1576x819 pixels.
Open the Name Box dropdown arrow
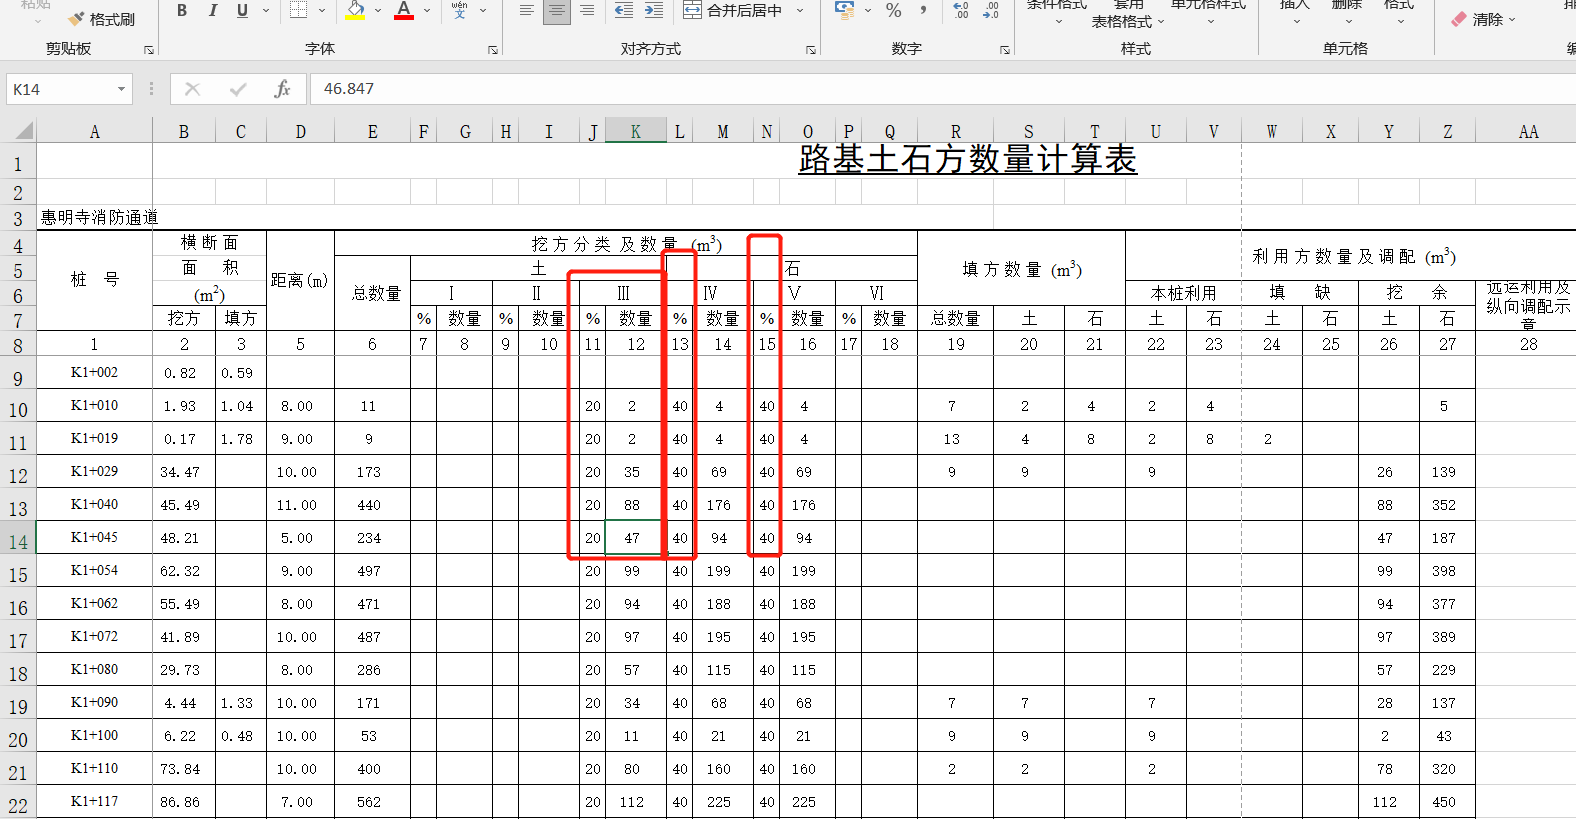[122, 89]
